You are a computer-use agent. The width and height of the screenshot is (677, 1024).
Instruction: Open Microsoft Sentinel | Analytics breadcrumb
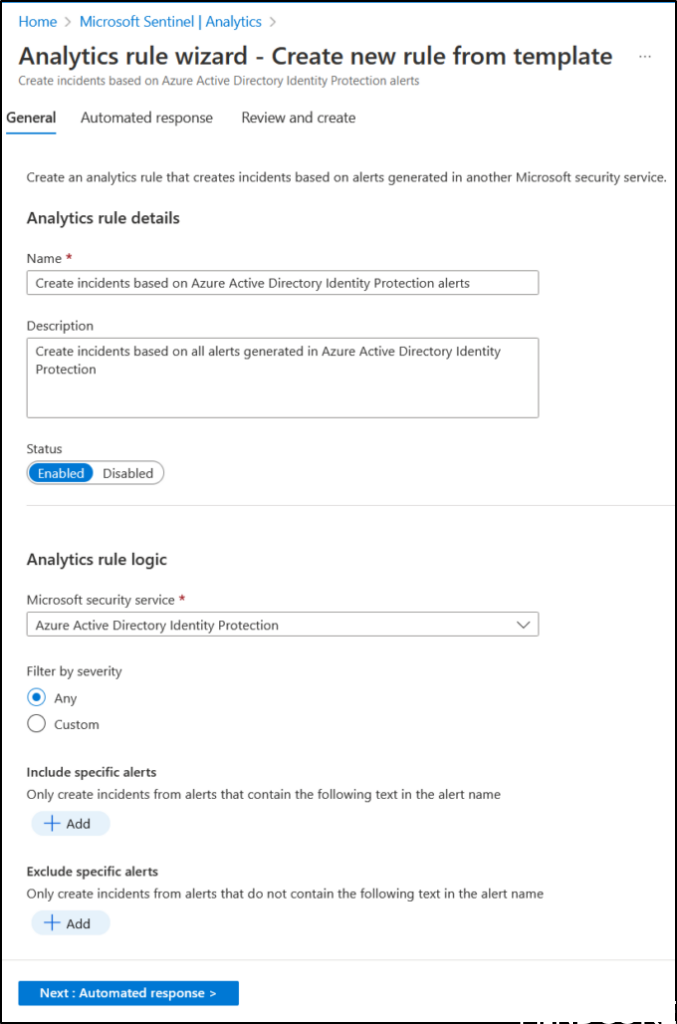170,21
